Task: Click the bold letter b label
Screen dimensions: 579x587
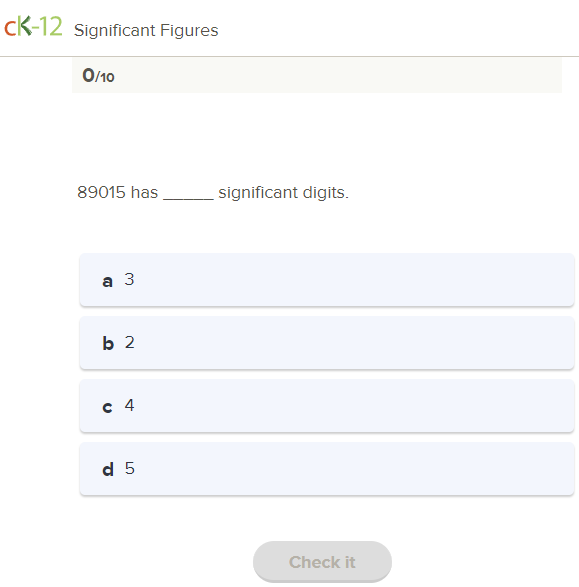Action: point(108,343)
